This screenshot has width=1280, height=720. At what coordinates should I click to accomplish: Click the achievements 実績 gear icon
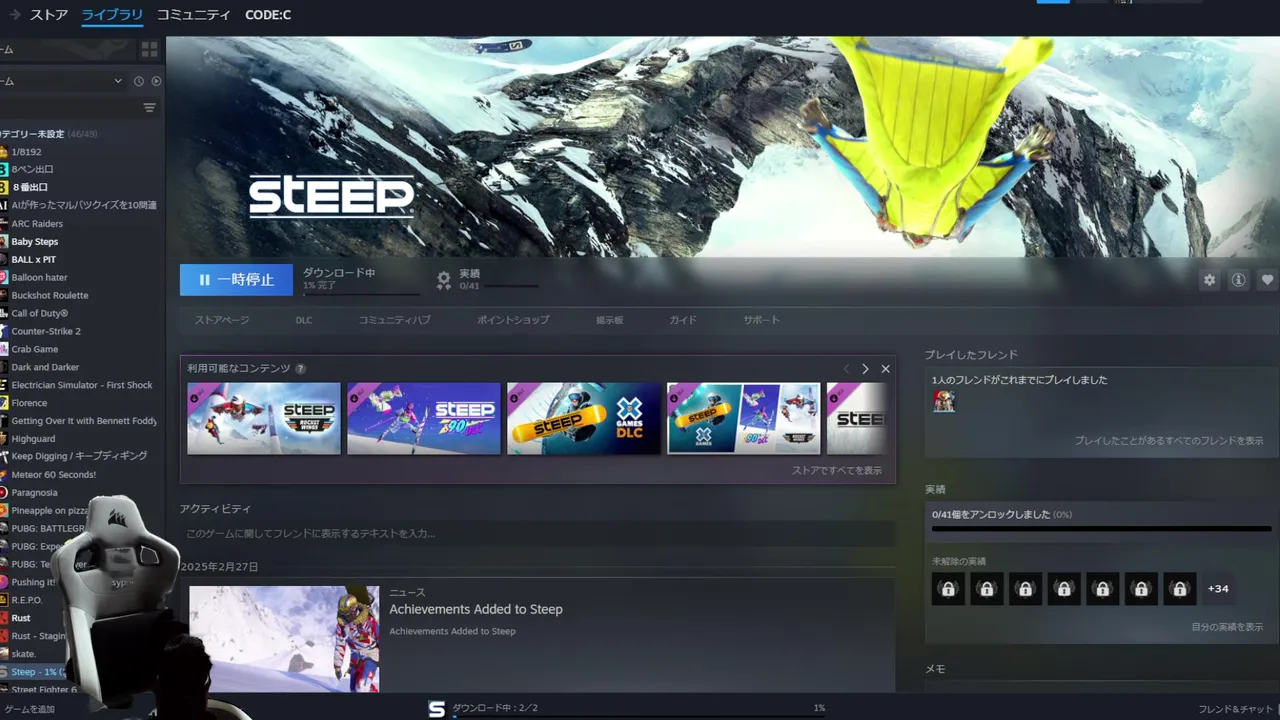444,280
